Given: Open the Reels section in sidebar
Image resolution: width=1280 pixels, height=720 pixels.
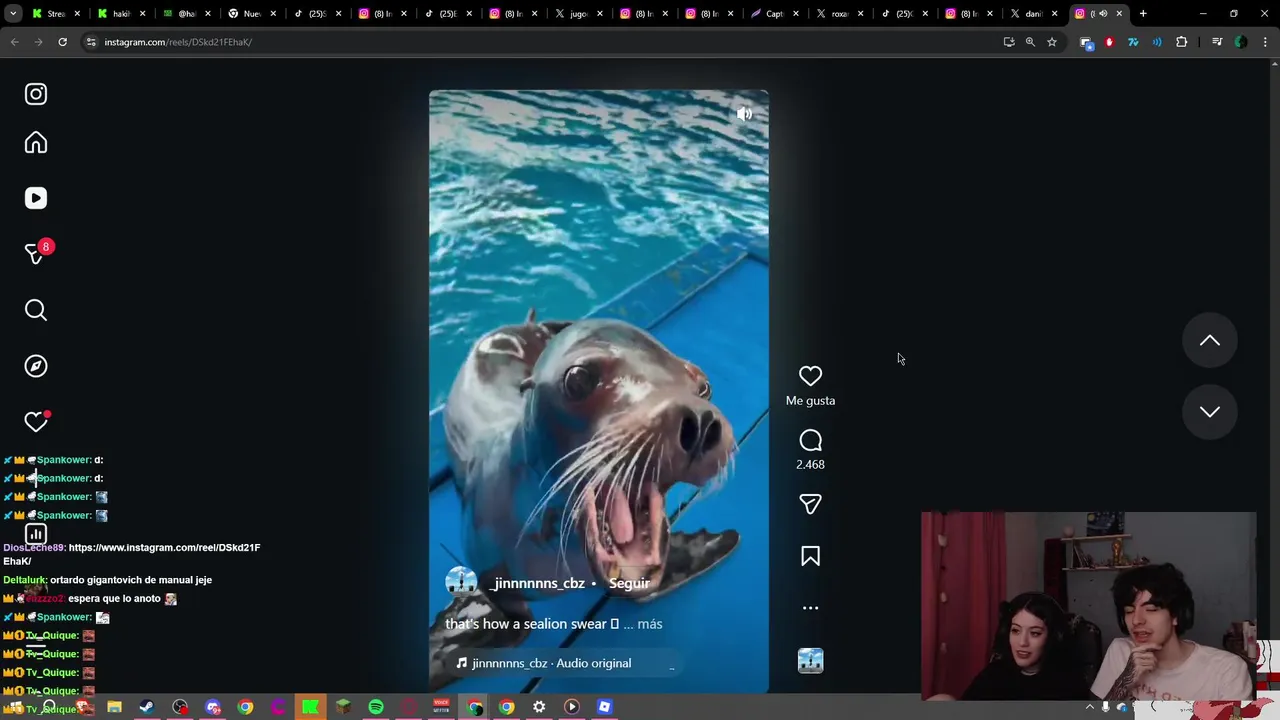Looking at the screenshot, I should coord(36,198).
